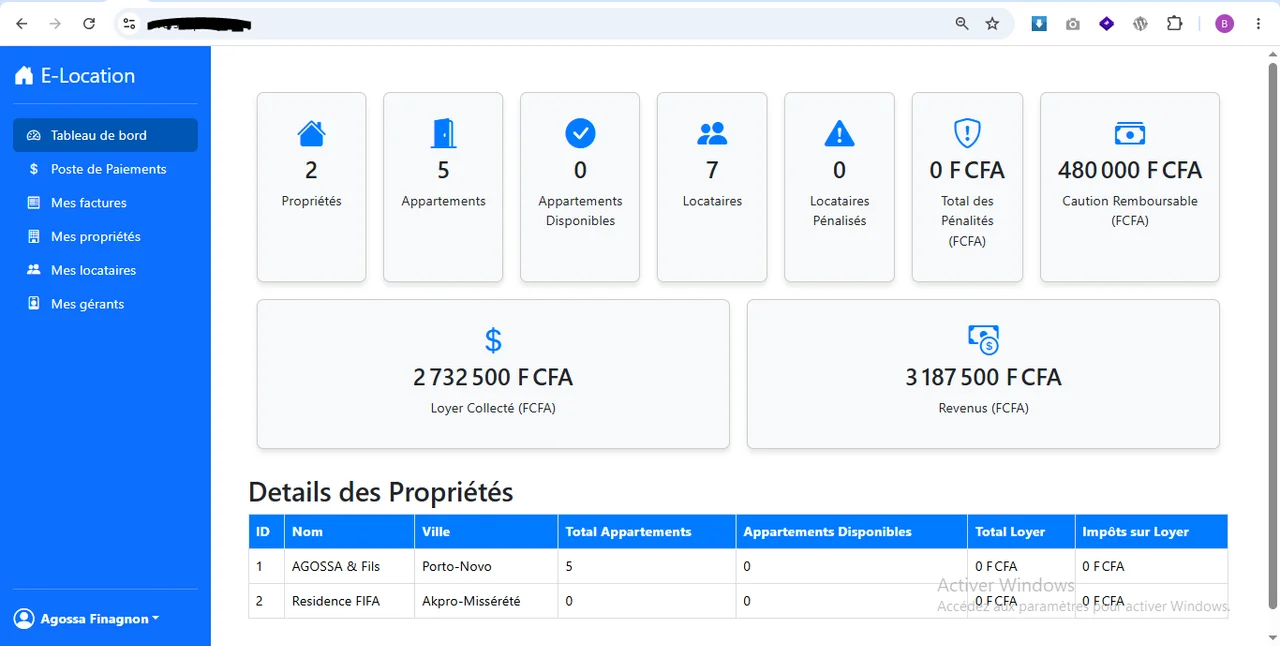Open Mes propriétés in sidebar
Image resolution: width=1280 pixels, height=646 pixels.
(105, 237)
